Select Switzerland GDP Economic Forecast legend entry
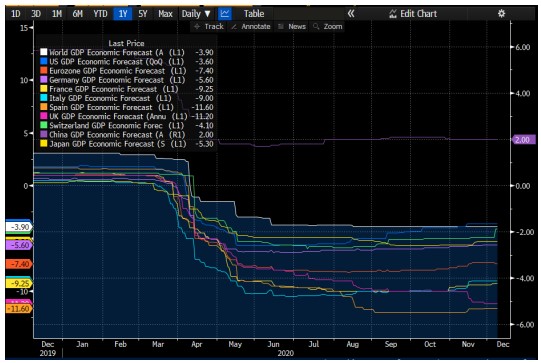Screen dimensions: 541x363 tap(127, 126)
